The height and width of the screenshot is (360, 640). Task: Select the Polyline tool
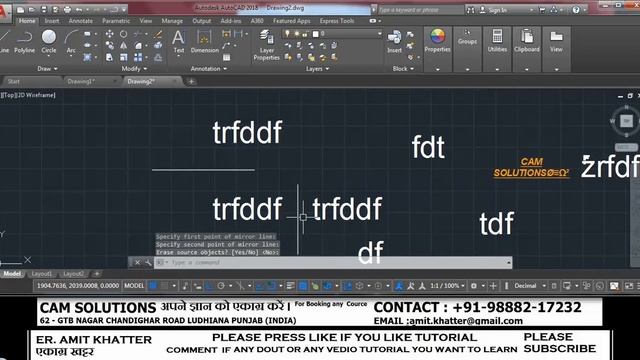24,42
